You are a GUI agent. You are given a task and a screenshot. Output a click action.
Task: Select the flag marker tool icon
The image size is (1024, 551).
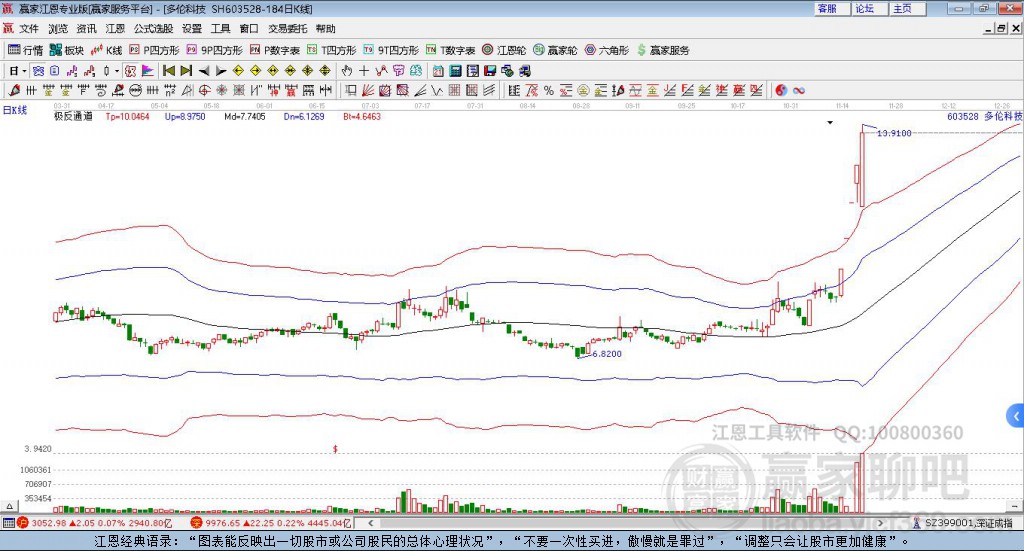coord(148,71)
